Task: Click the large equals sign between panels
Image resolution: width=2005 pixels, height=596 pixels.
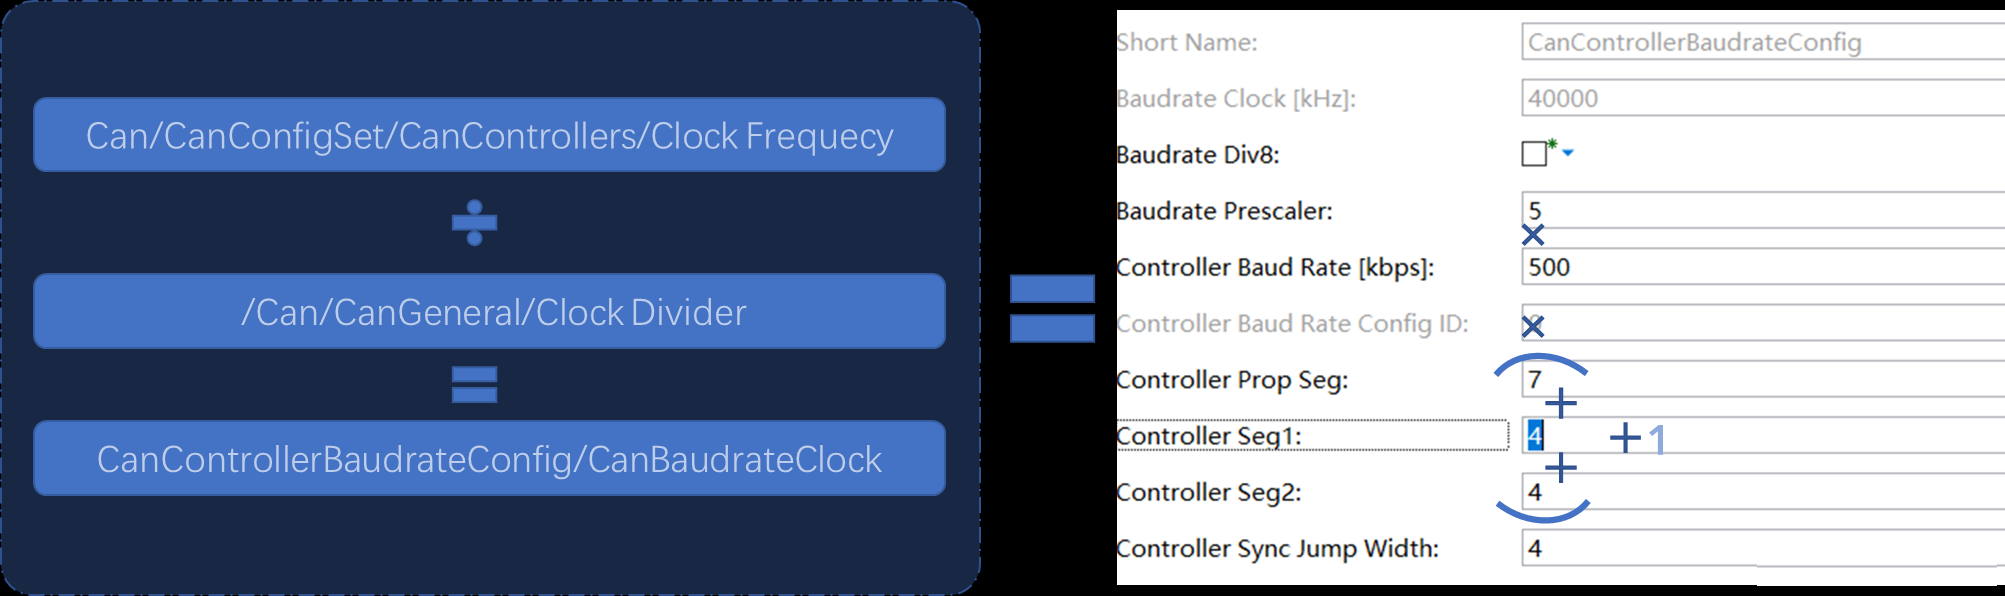Action: 1052,309
